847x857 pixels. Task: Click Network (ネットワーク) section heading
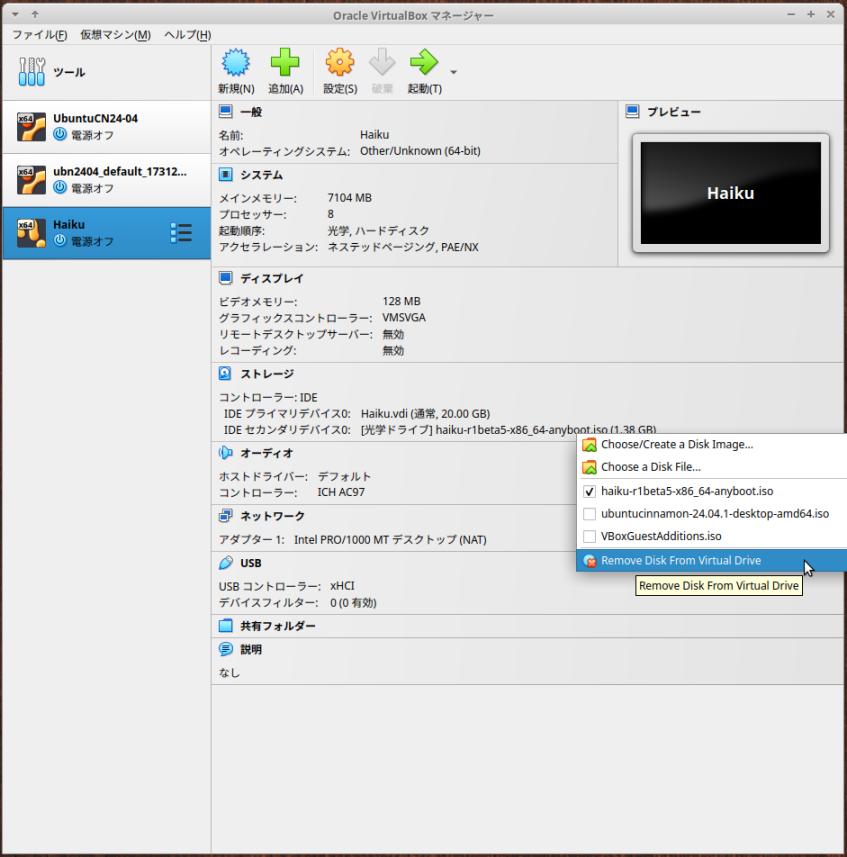click(x=272, y=516)
